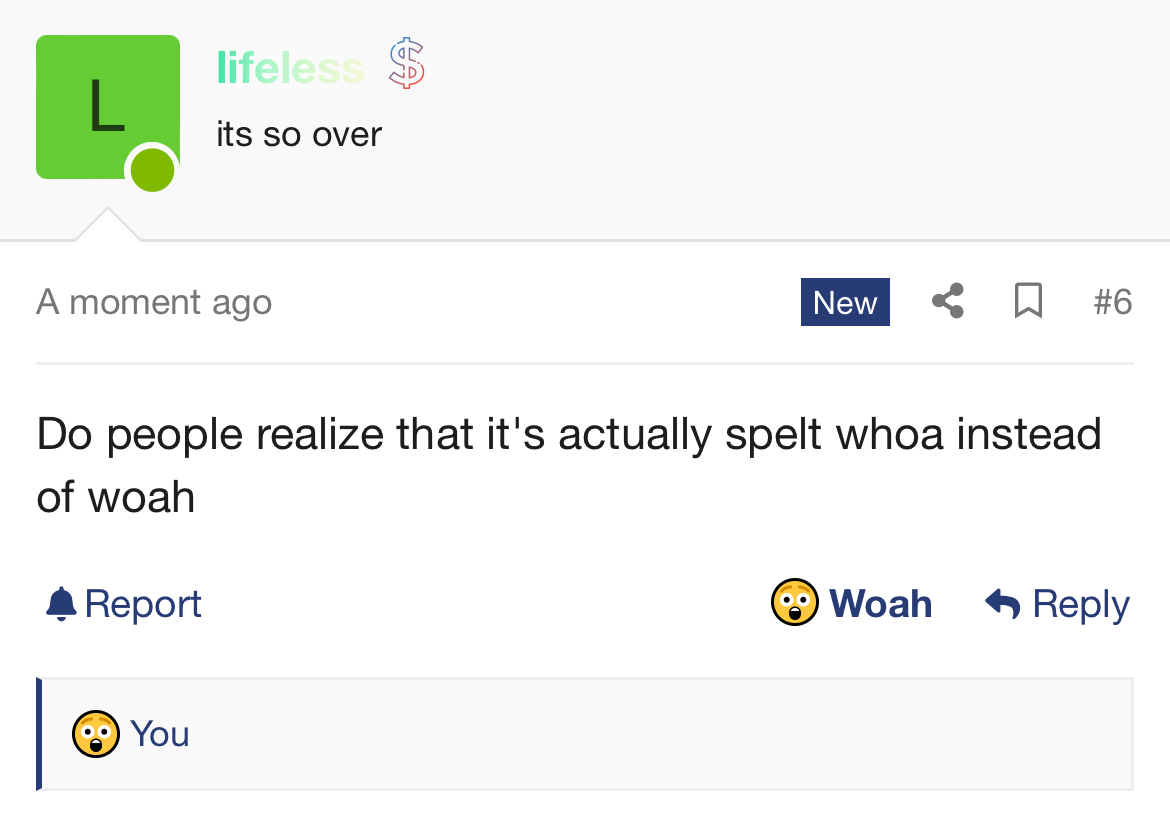Toggle the bold Woah reaction label
1170x819 pixels.
tap(880, 604)
